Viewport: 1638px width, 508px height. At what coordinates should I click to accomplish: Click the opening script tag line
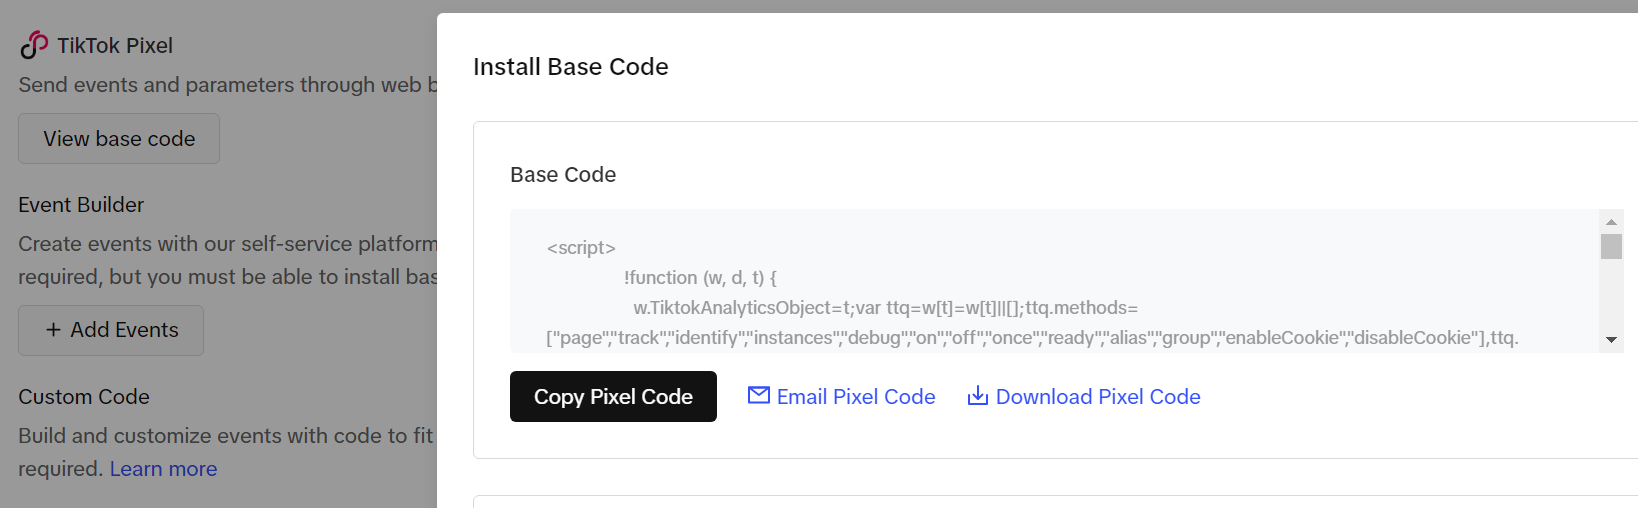click(x=581, y=248)
